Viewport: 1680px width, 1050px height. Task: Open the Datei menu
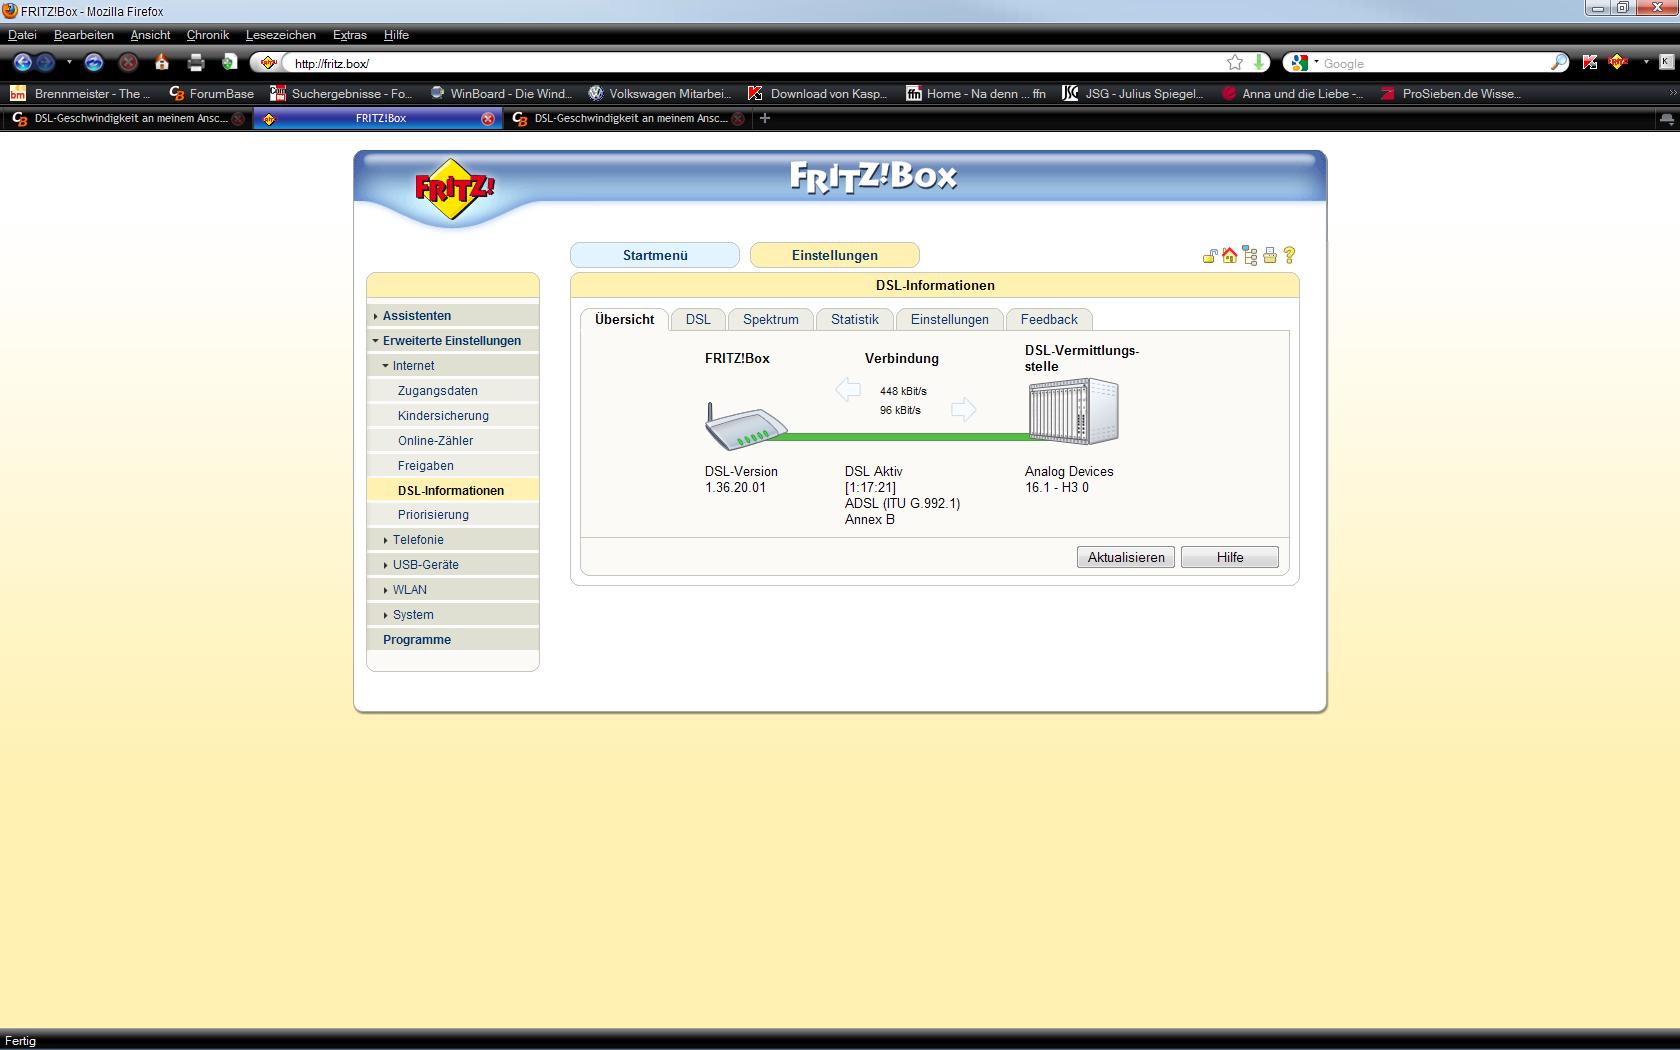coord(22,35)
